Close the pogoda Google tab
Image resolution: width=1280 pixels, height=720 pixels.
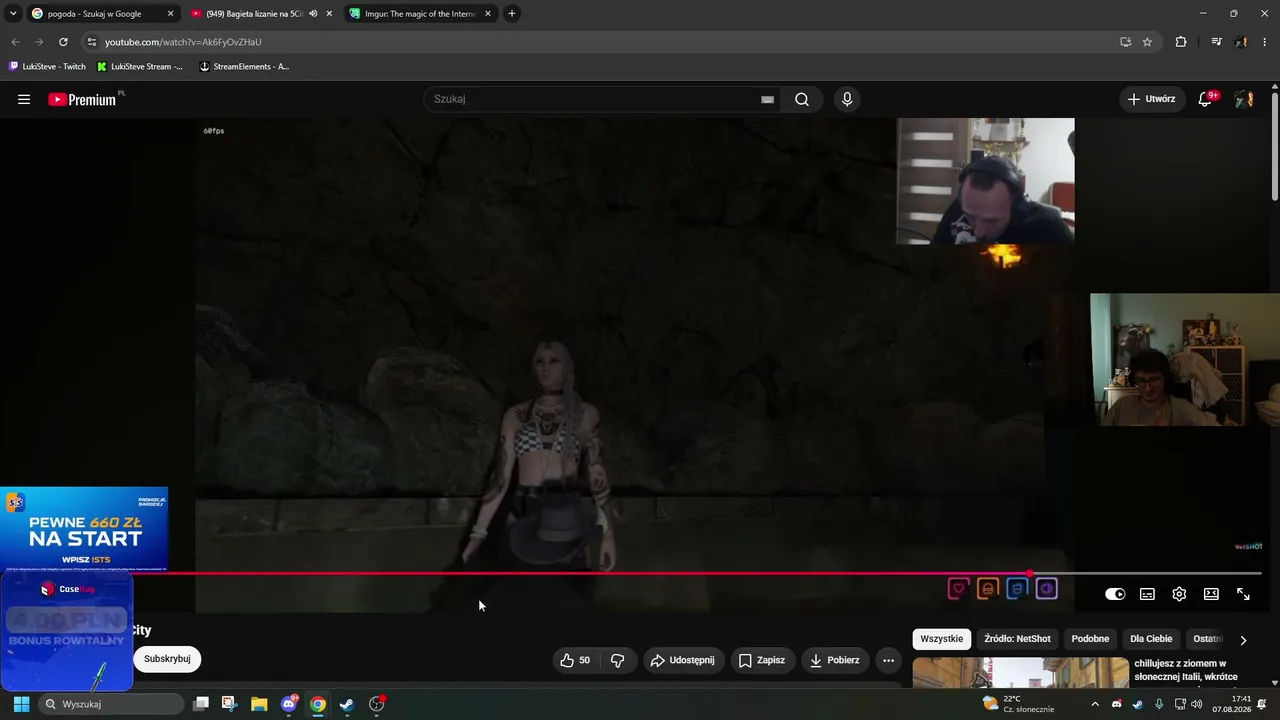(170, 14)
